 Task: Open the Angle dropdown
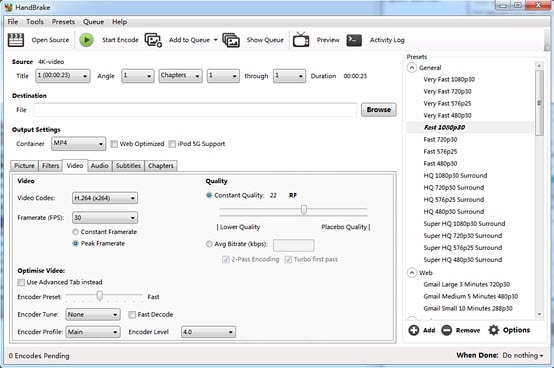tap(137, 76)
